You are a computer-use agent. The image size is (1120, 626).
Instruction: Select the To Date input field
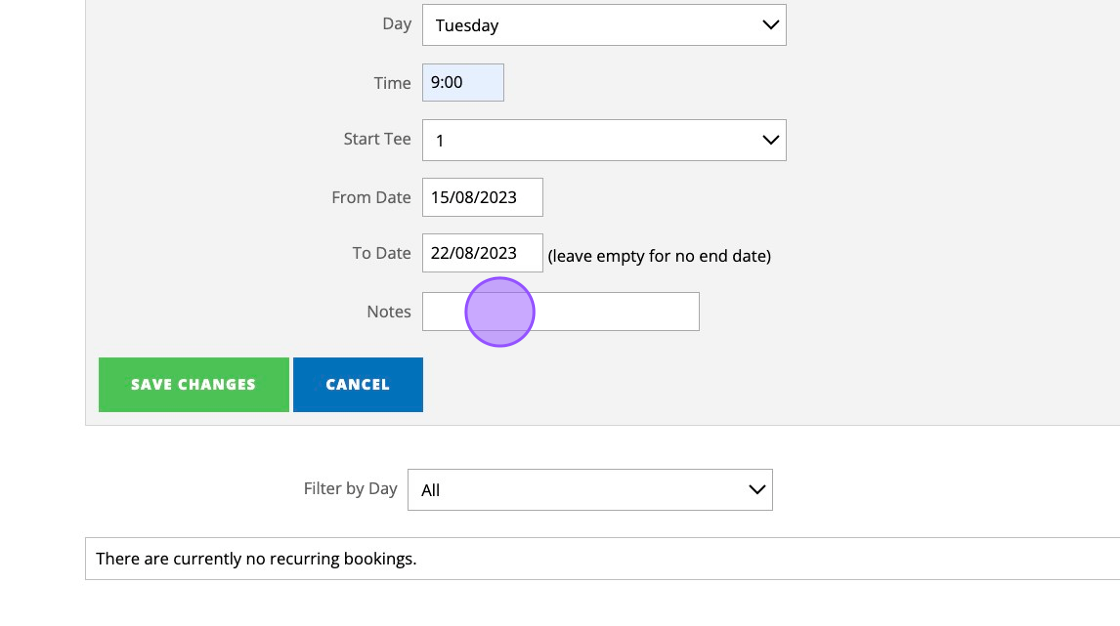pos(482,253)
